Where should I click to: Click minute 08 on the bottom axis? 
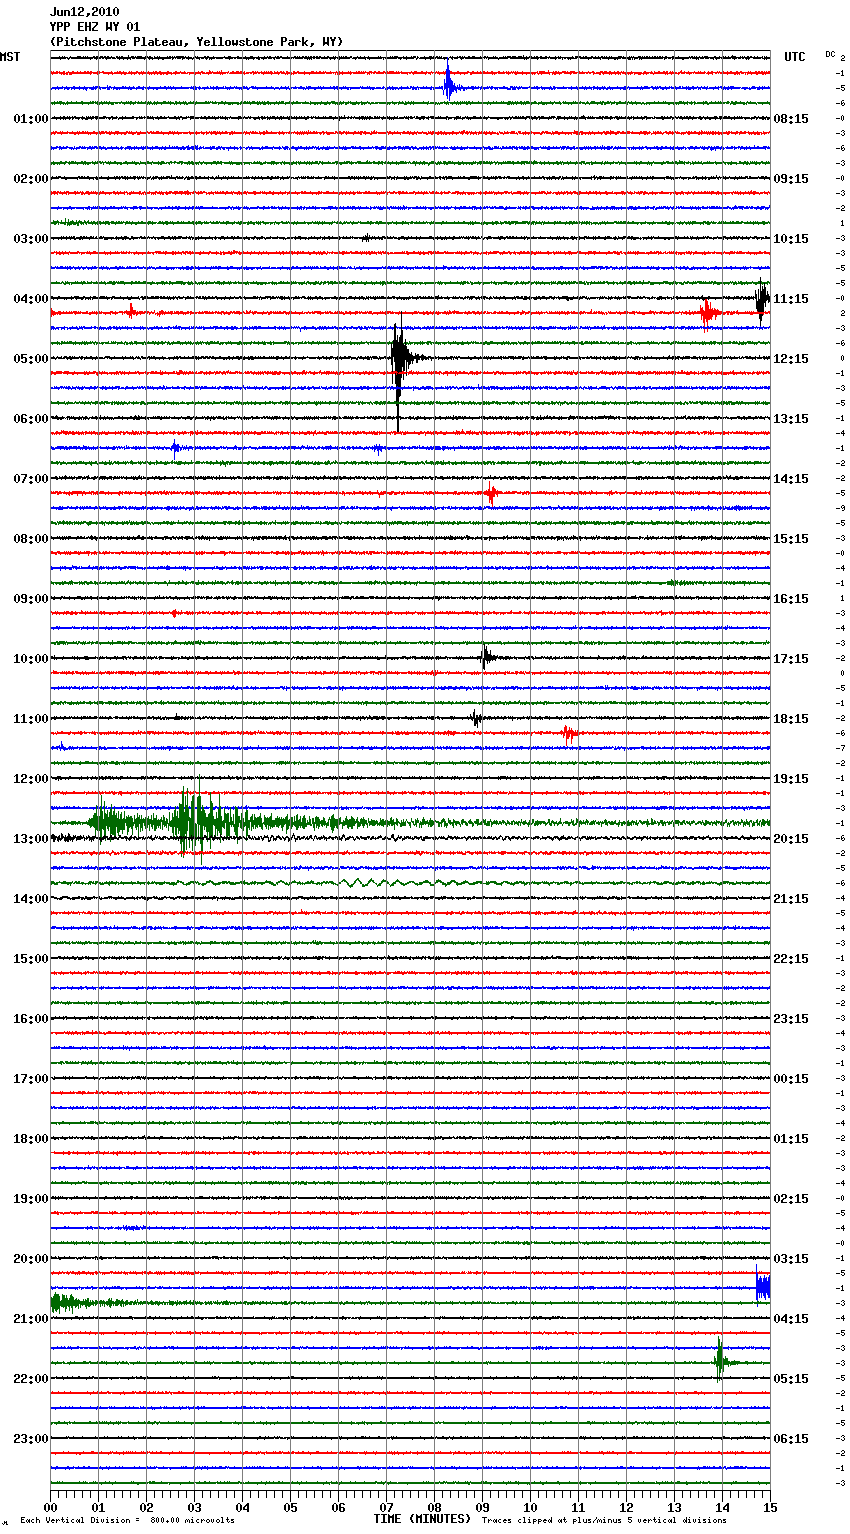coord(434,1507)
